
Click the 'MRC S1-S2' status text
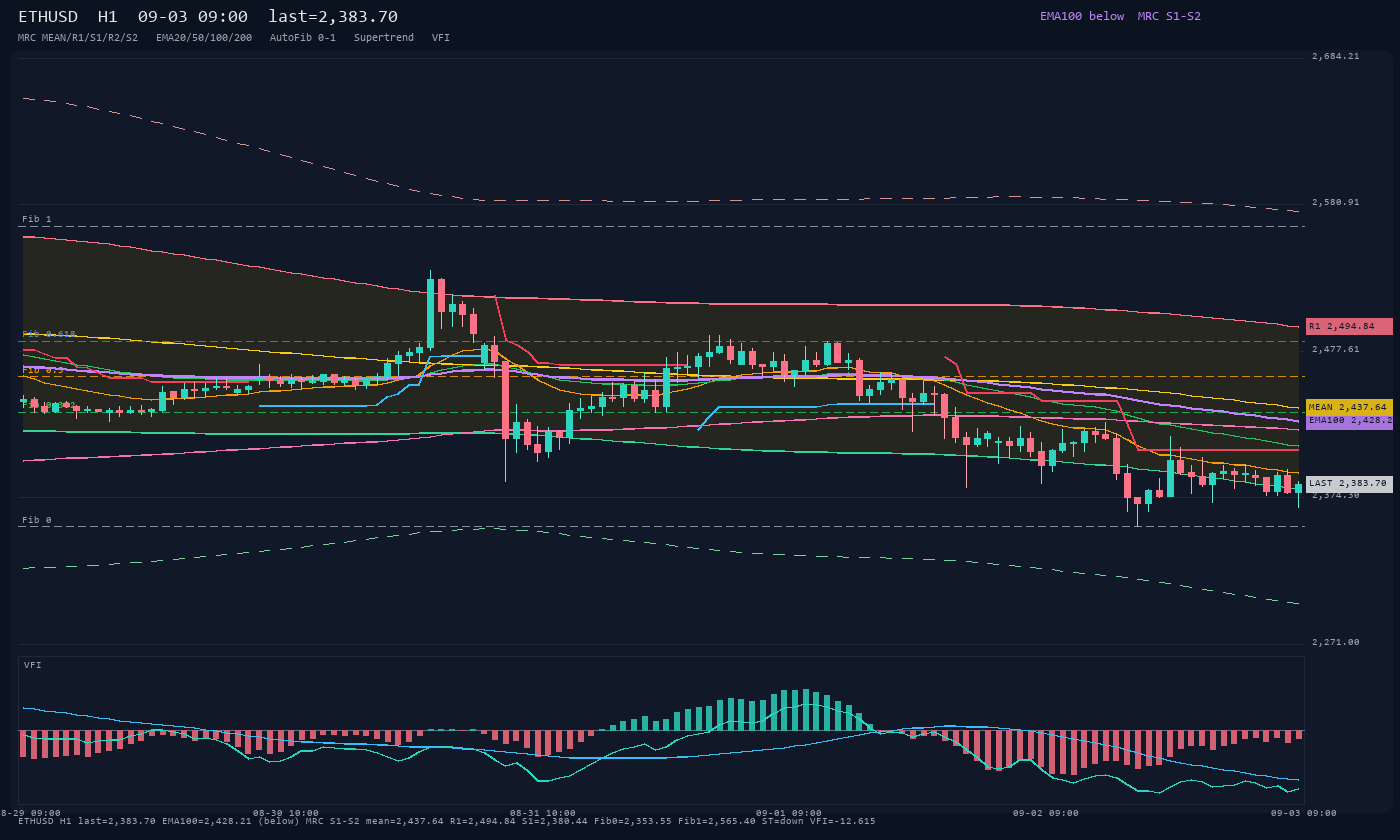tap(1169, 16)
